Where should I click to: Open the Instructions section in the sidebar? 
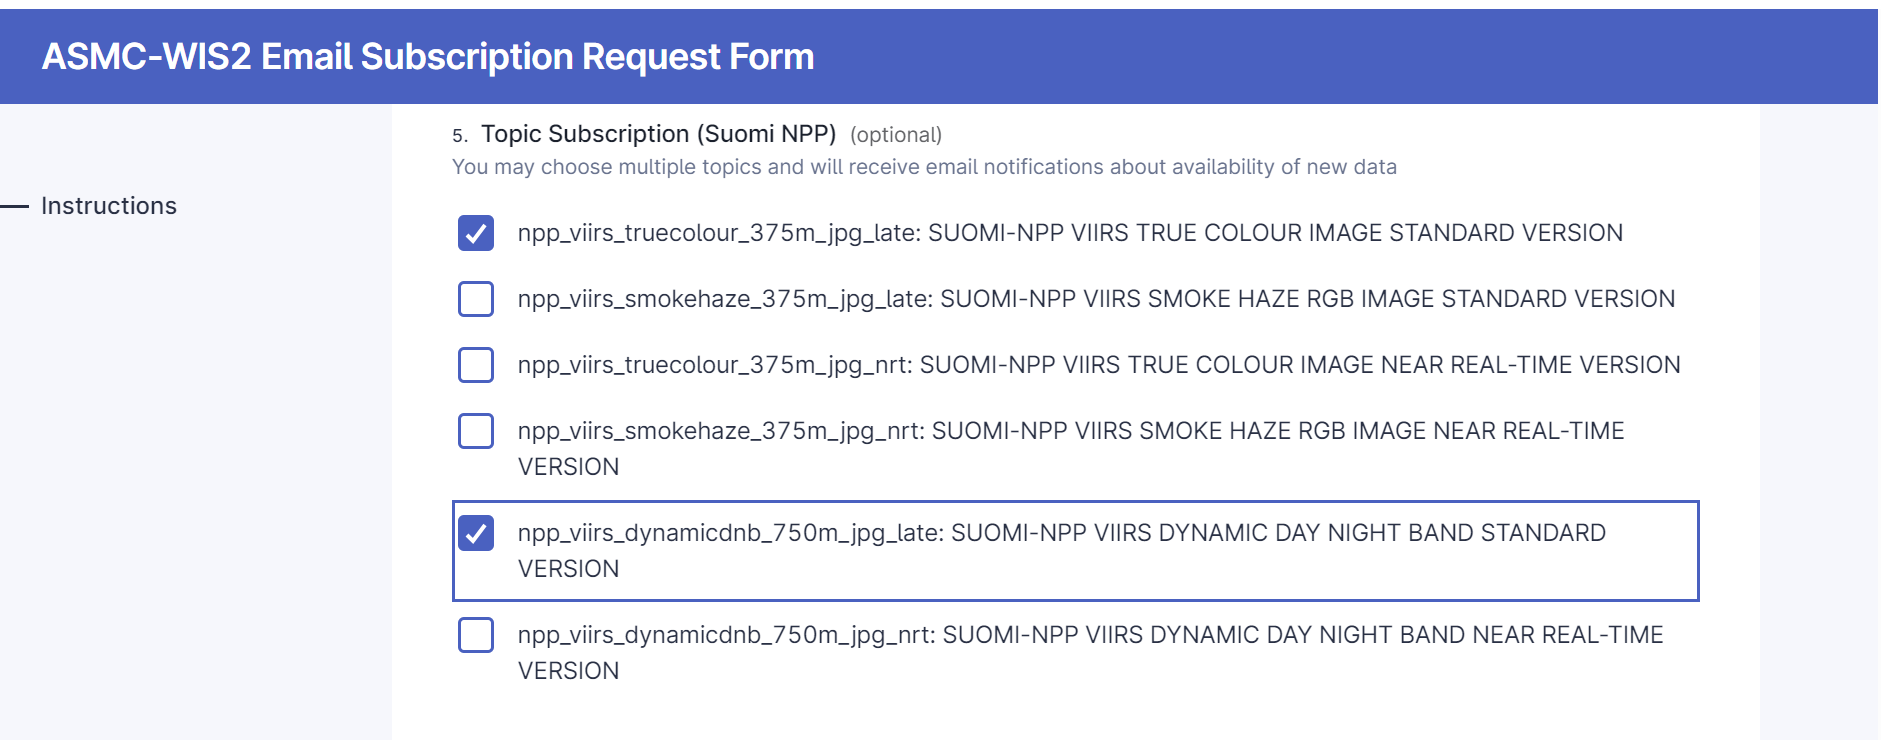[x=109, y=206]
